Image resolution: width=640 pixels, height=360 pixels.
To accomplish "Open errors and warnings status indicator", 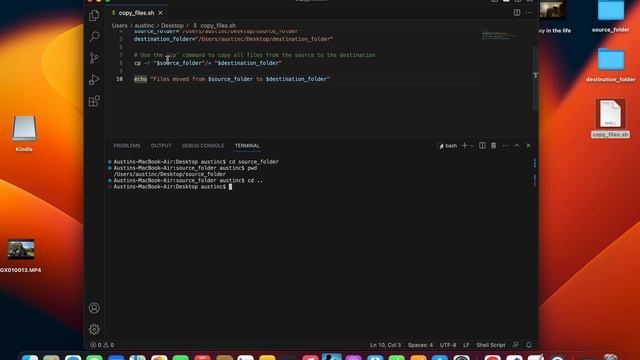I will coord(102,345).
